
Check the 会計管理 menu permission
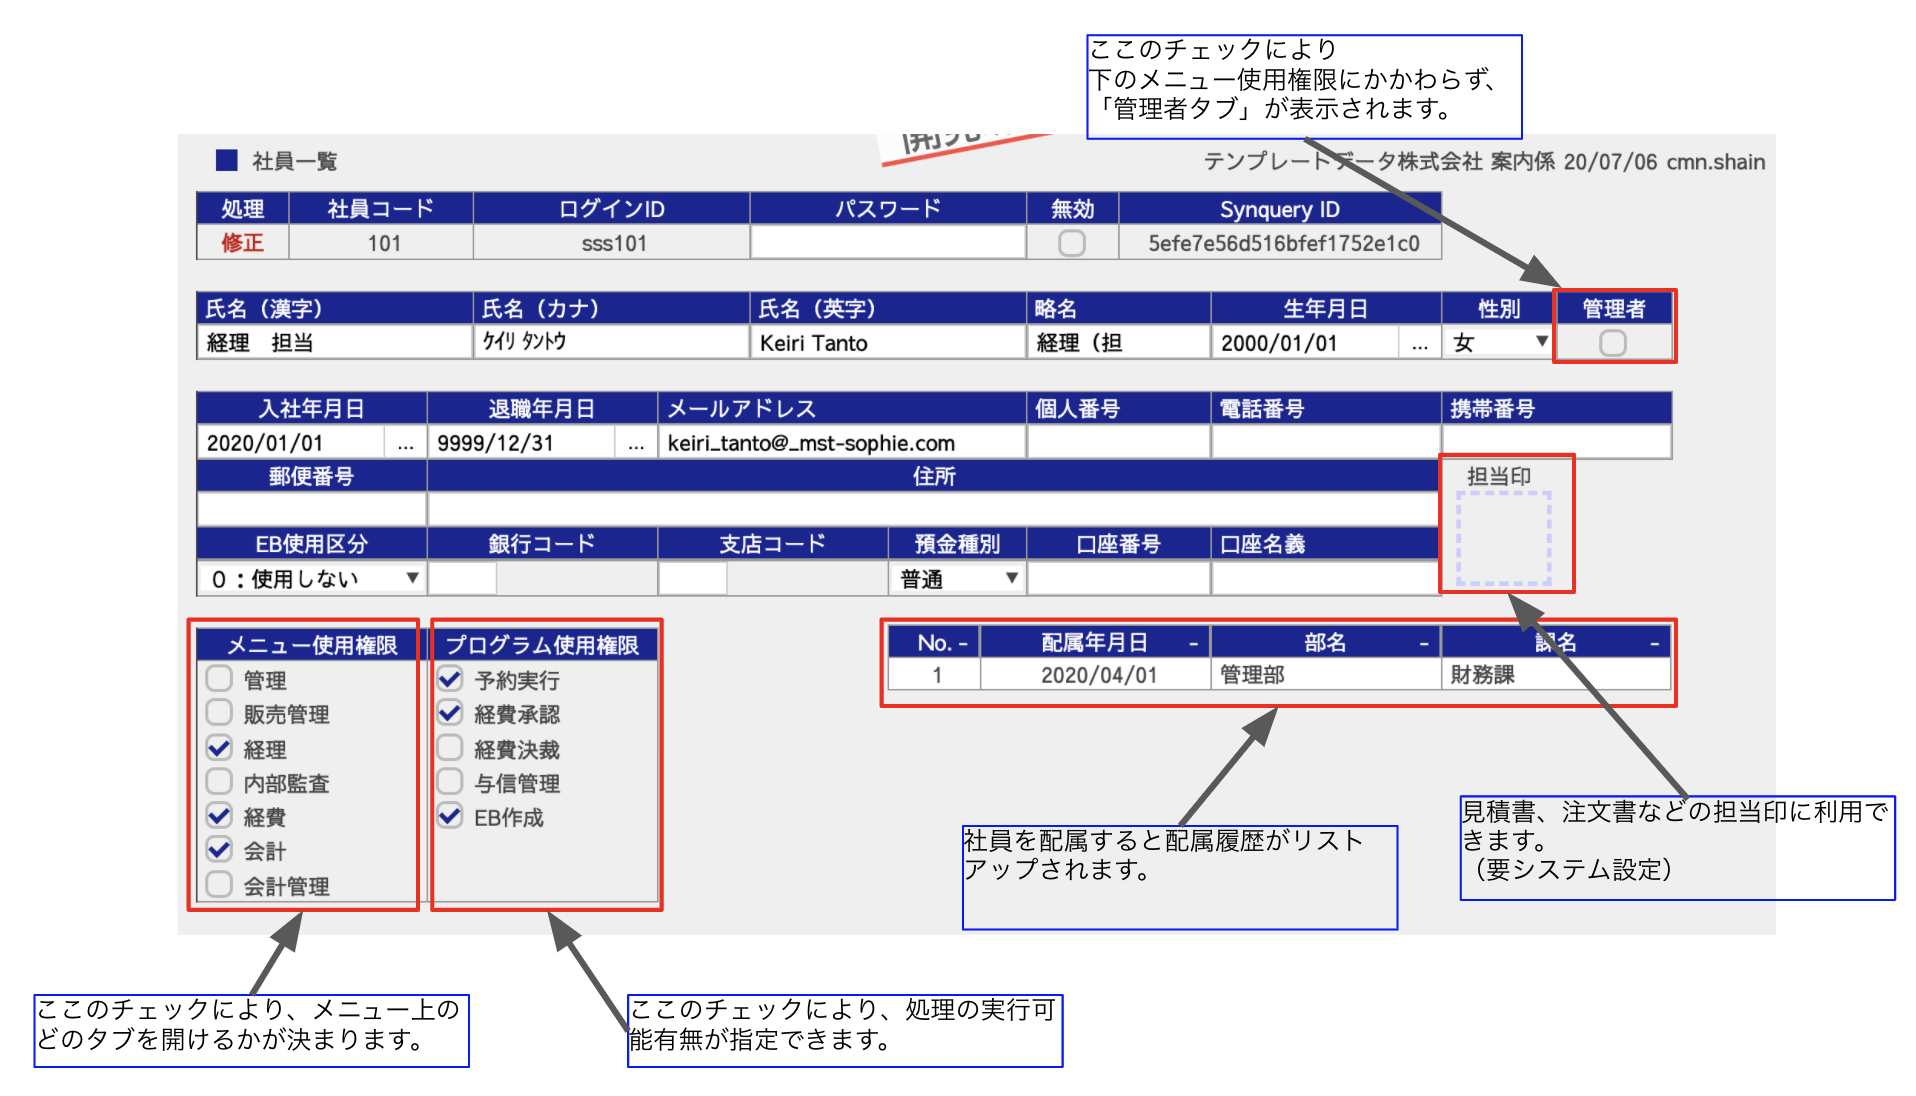[219, 885]
